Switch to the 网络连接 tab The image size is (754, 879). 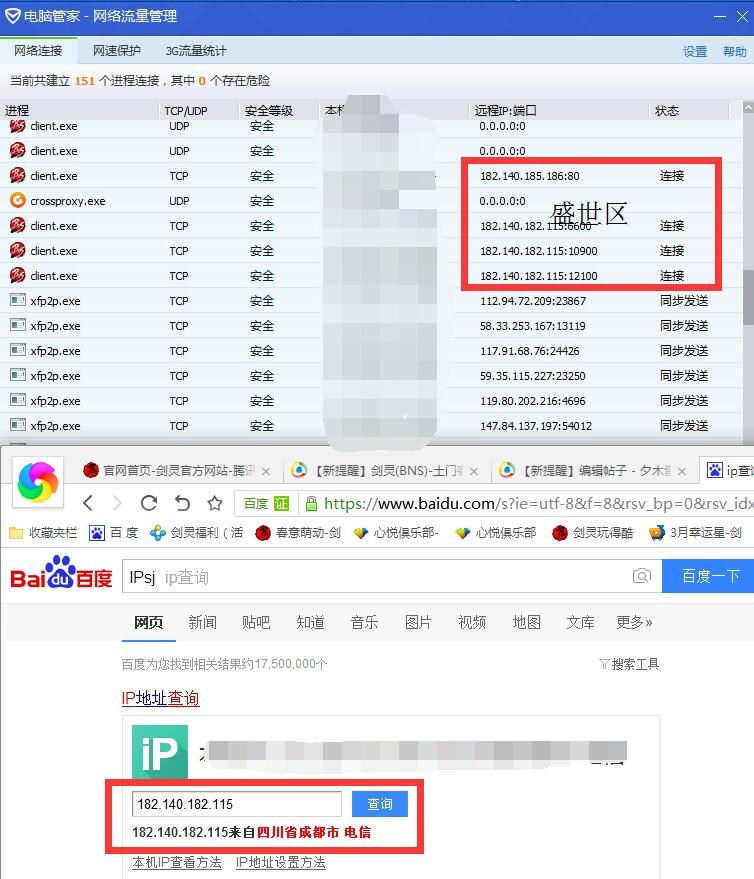[38, 50]
